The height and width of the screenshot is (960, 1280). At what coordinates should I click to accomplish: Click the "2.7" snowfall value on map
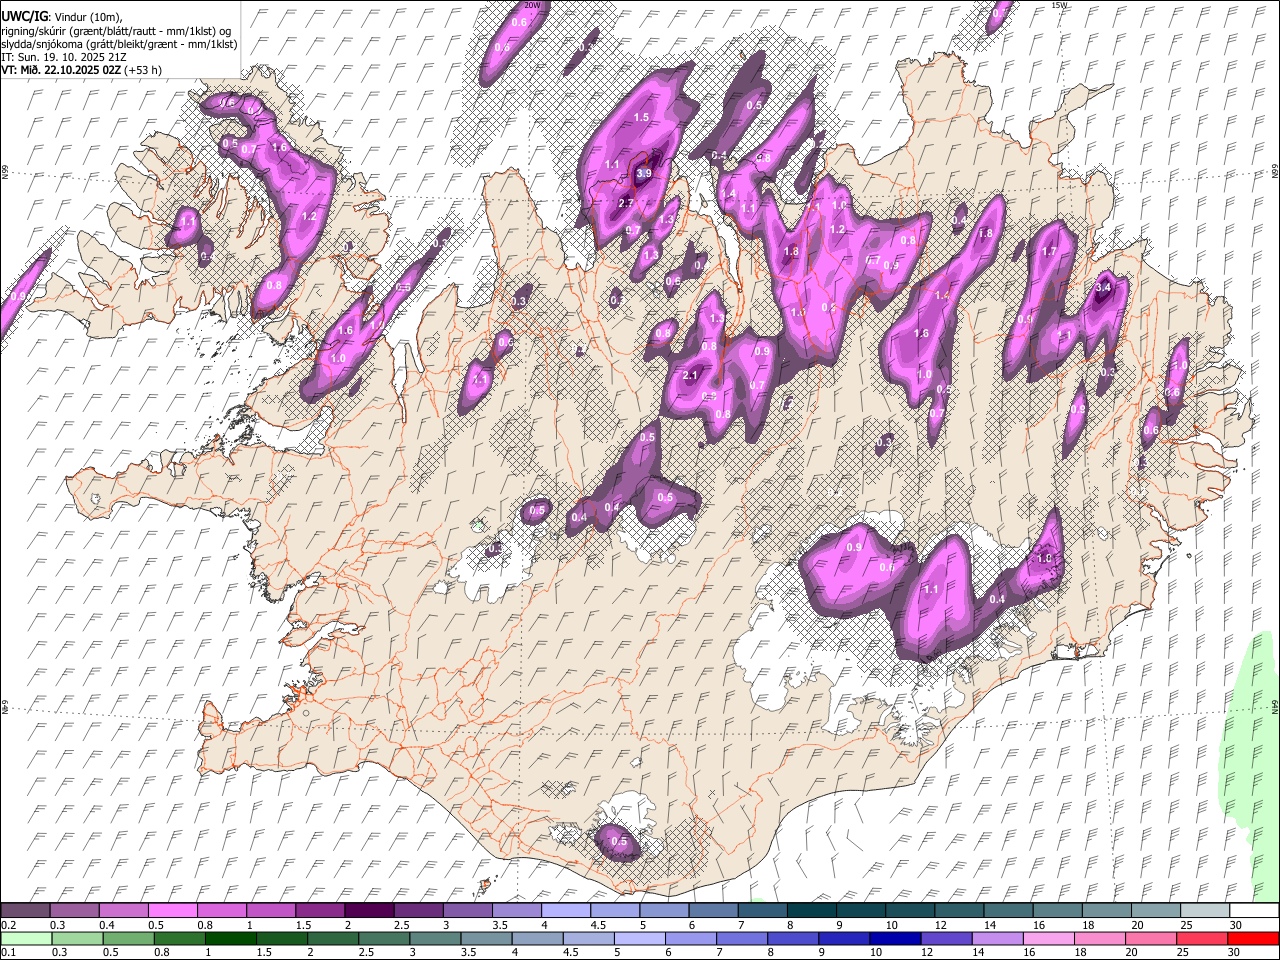point(626,204)
